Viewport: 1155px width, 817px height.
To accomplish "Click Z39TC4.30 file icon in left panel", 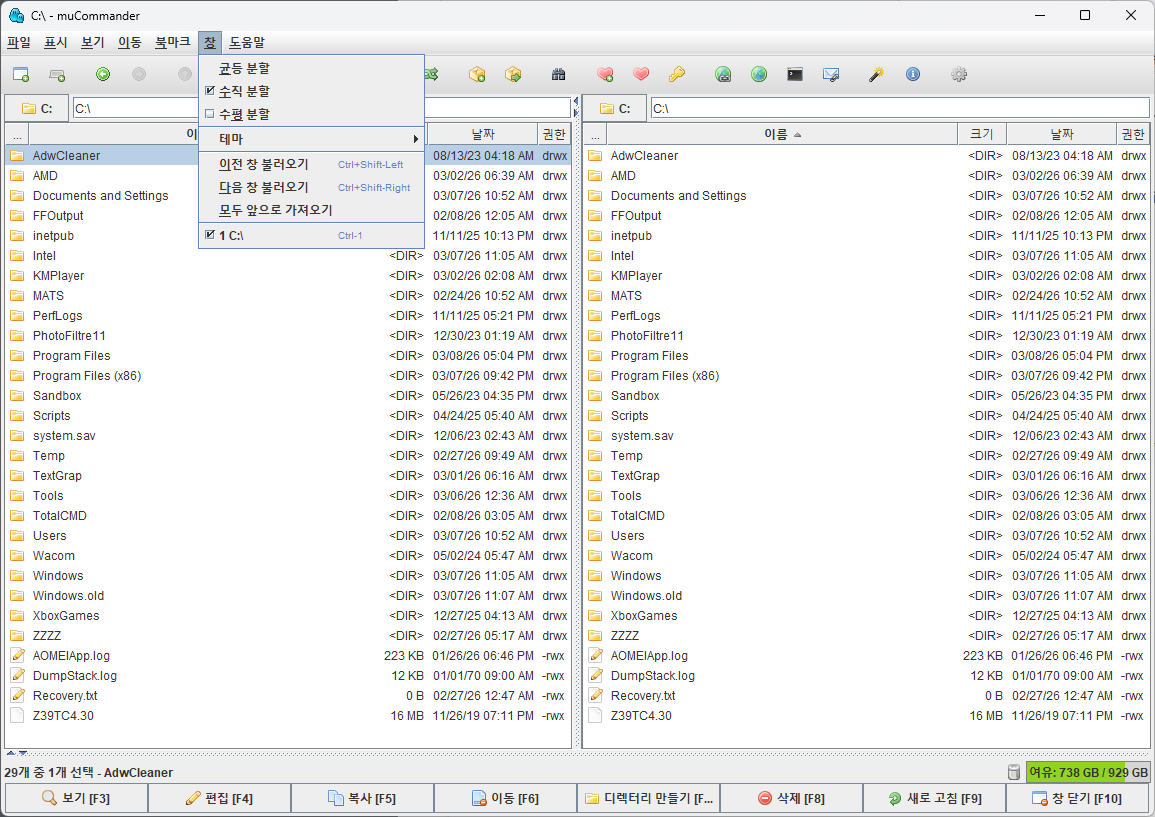I will [x=17, y=715].
